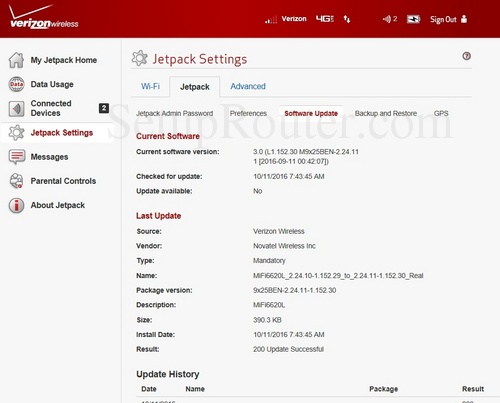Open About Jetpack page

pos(58,205)
